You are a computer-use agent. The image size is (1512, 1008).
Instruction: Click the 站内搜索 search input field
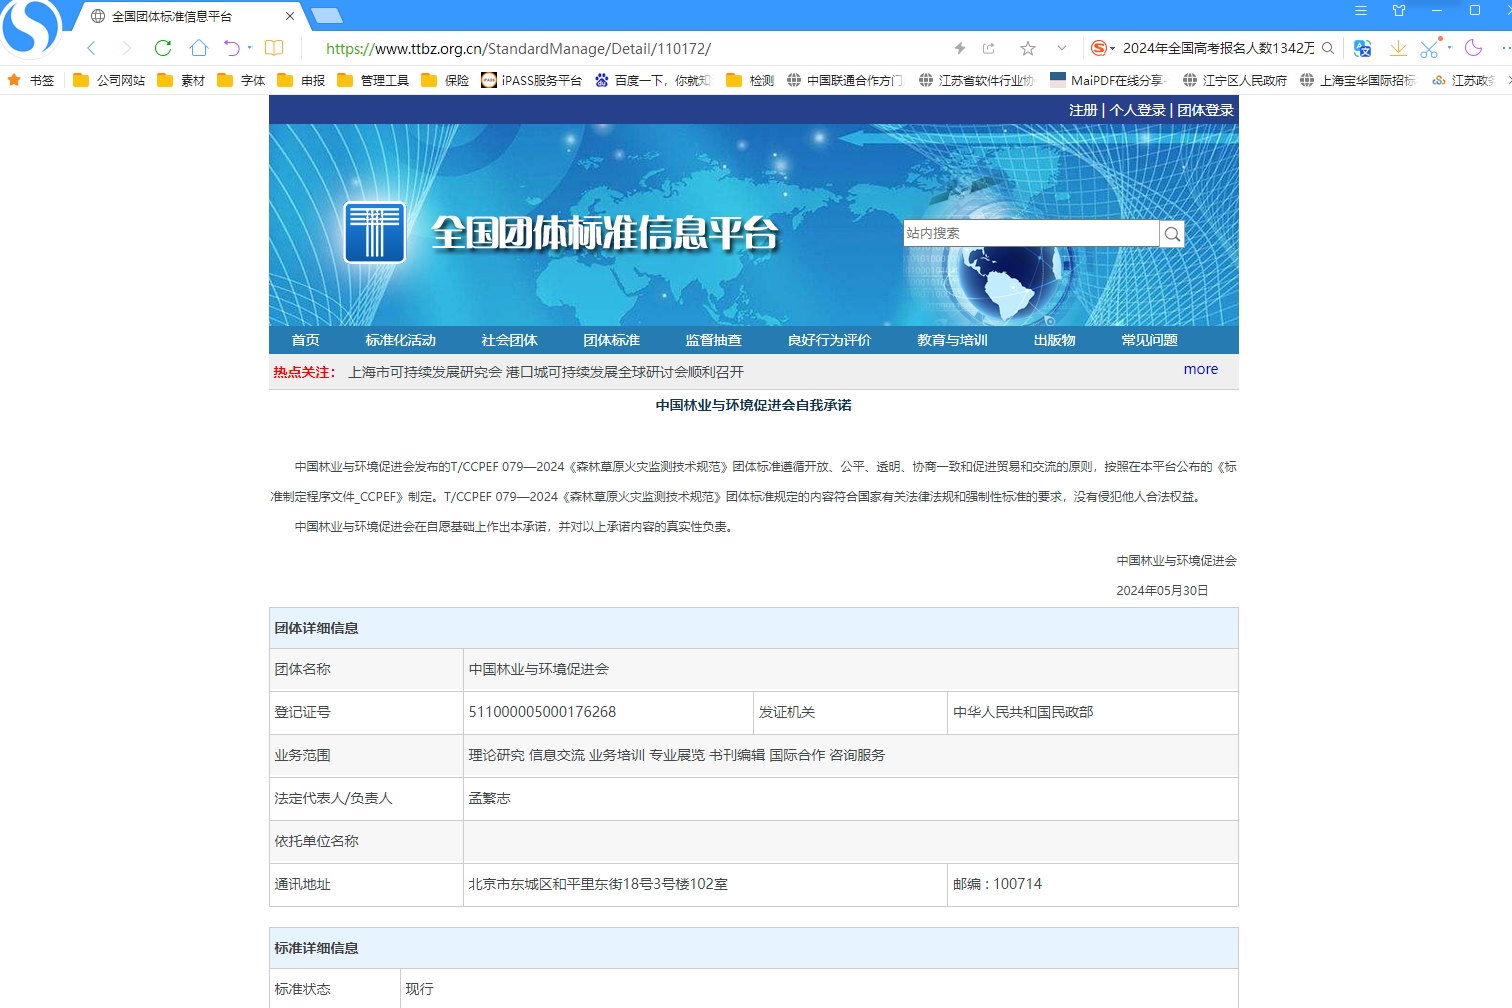pyautogui.click(x=1030, y=234)
